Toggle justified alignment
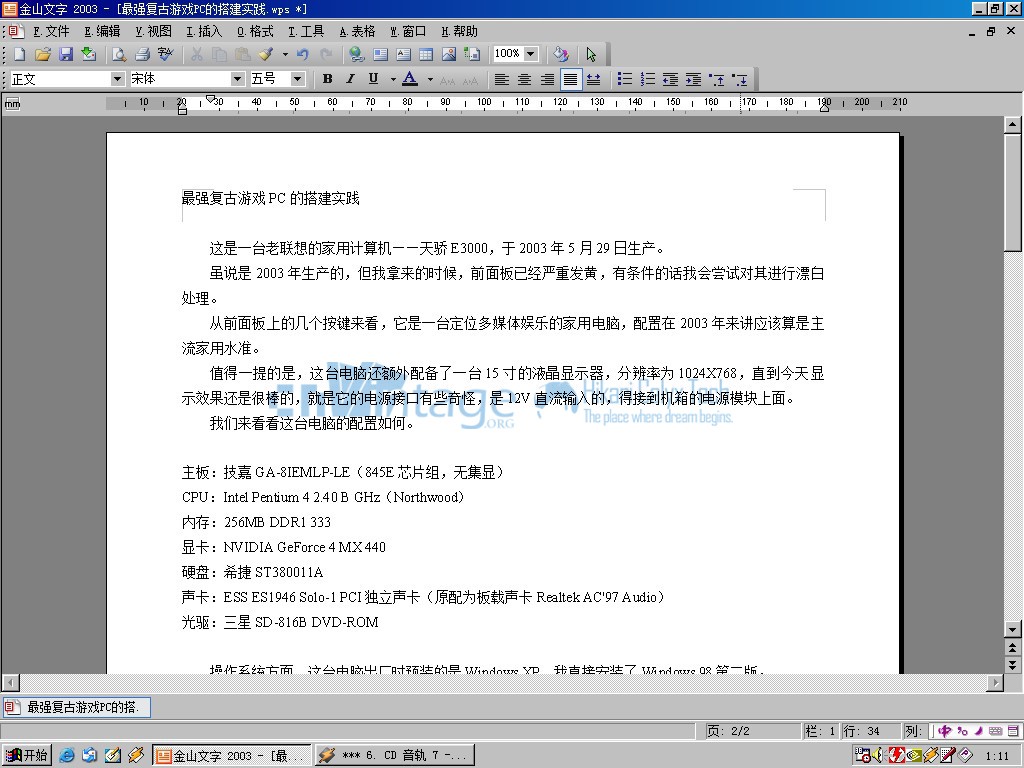This screenshot has width=1024, height=768. [570, 79]
